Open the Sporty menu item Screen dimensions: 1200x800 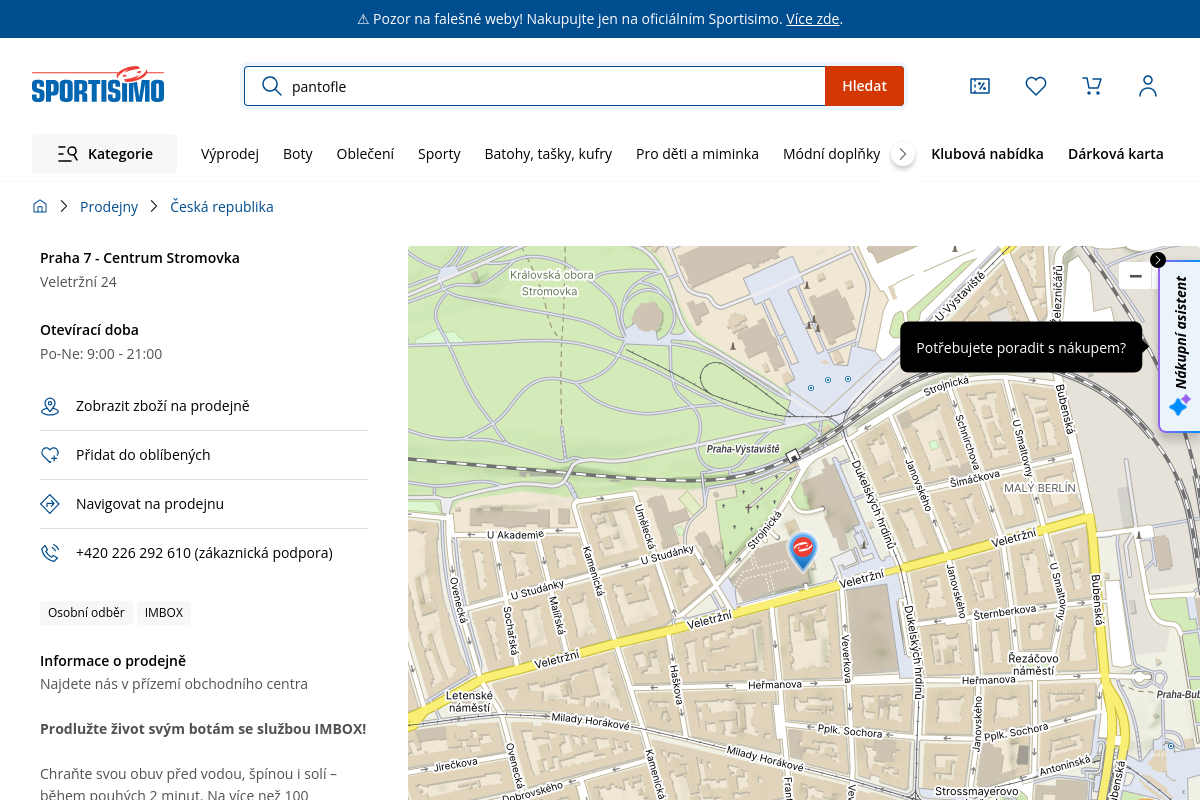439,154
